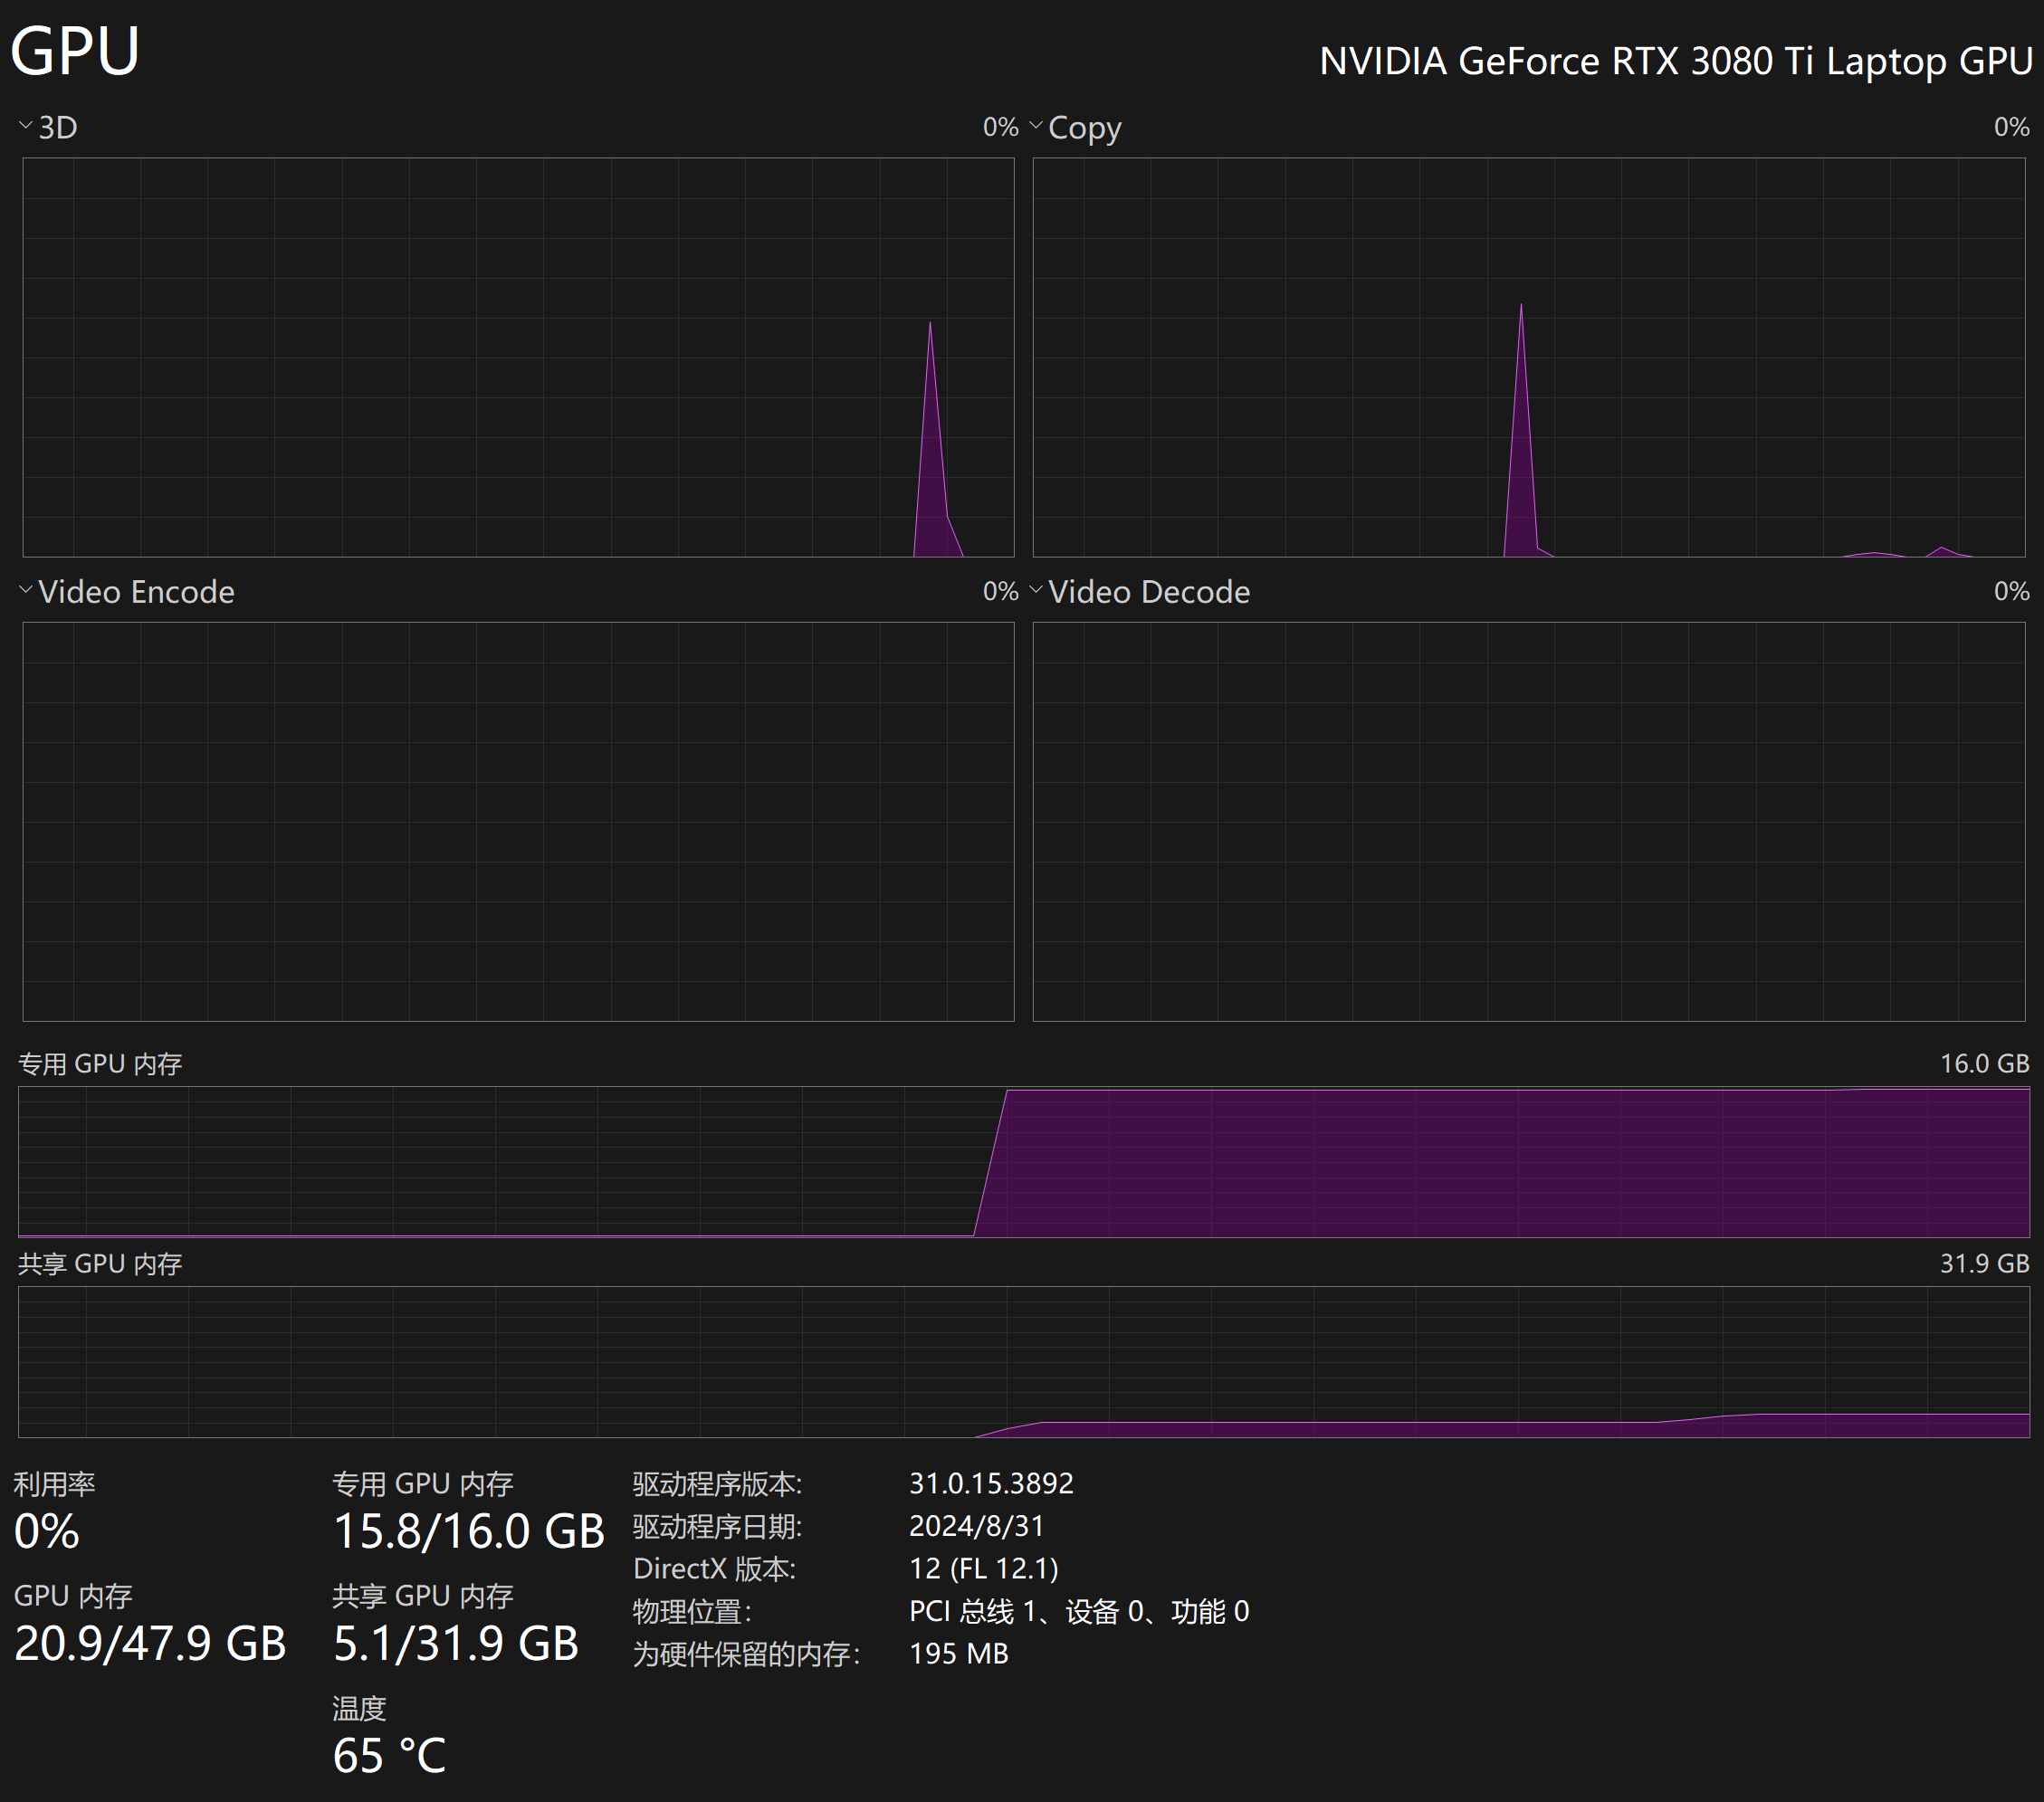Image resolution: width=2044 pixels, height=1802 pixels.
Task: Open the Video Decode engine dropdown
Action: click(1036, 591)
